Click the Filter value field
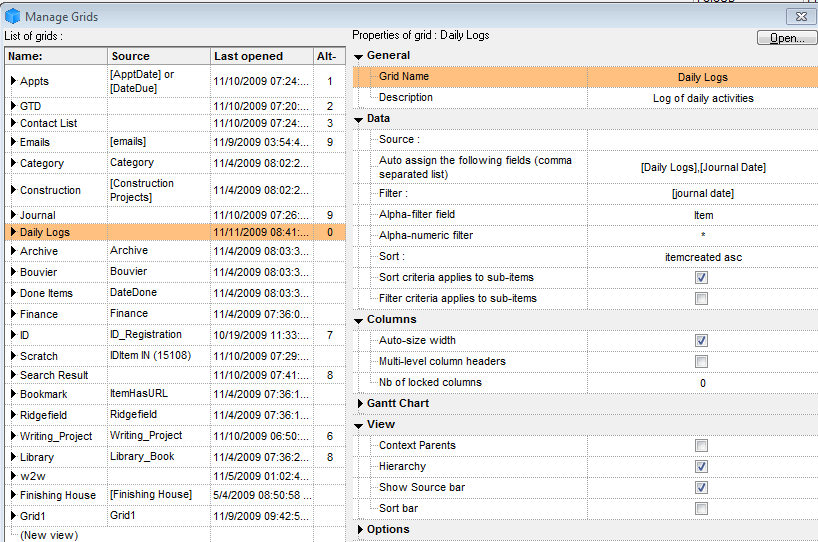 pos(702,194)
